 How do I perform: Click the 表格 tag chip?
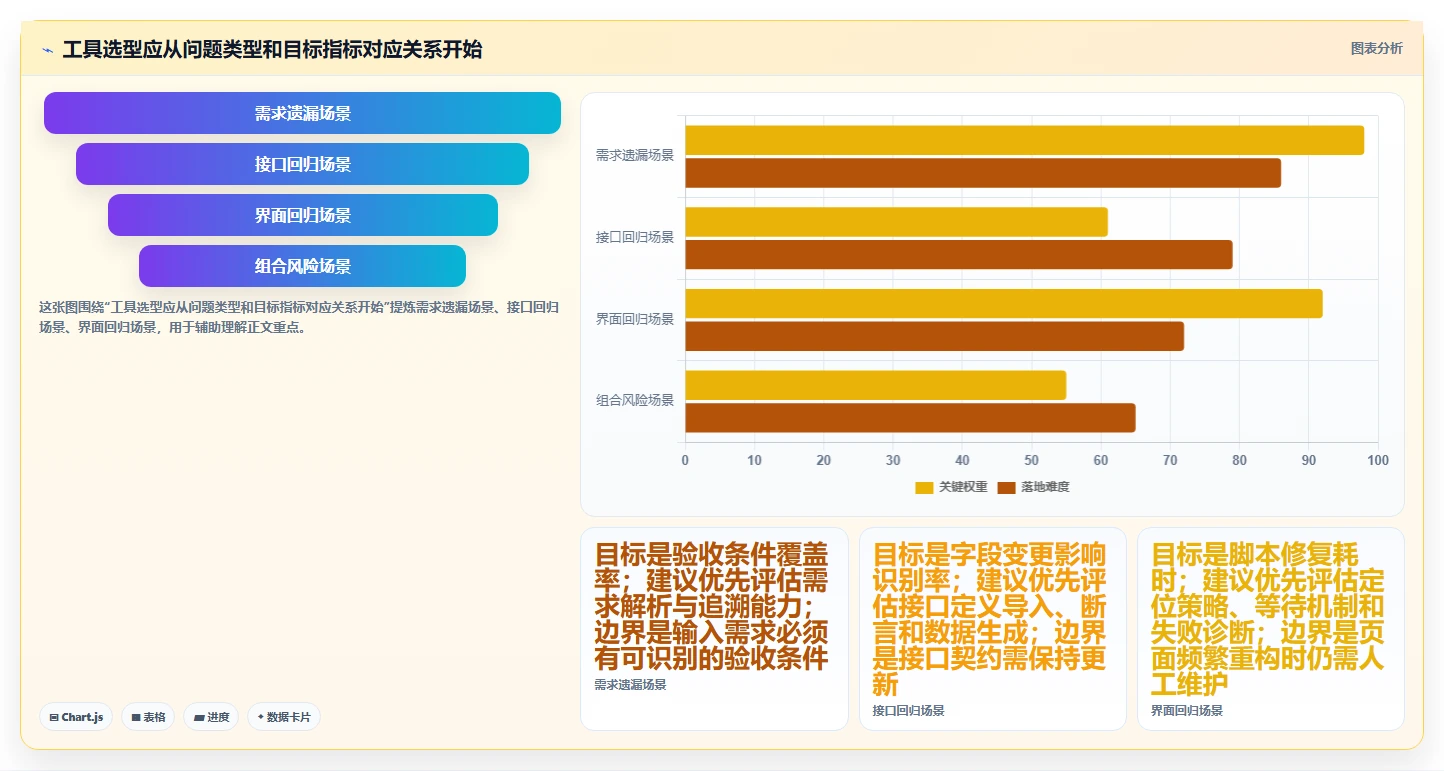[148, 717]
